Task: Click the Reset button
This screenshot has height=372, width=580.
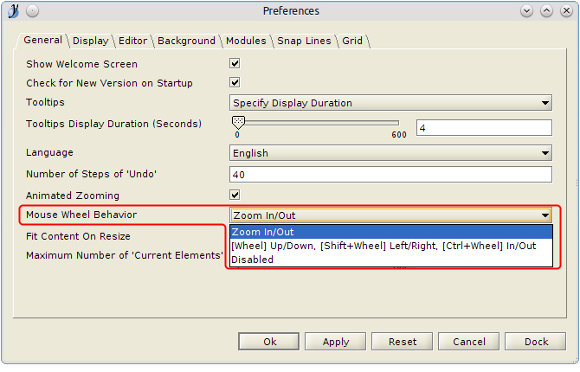Action: [x=402, y=341]
